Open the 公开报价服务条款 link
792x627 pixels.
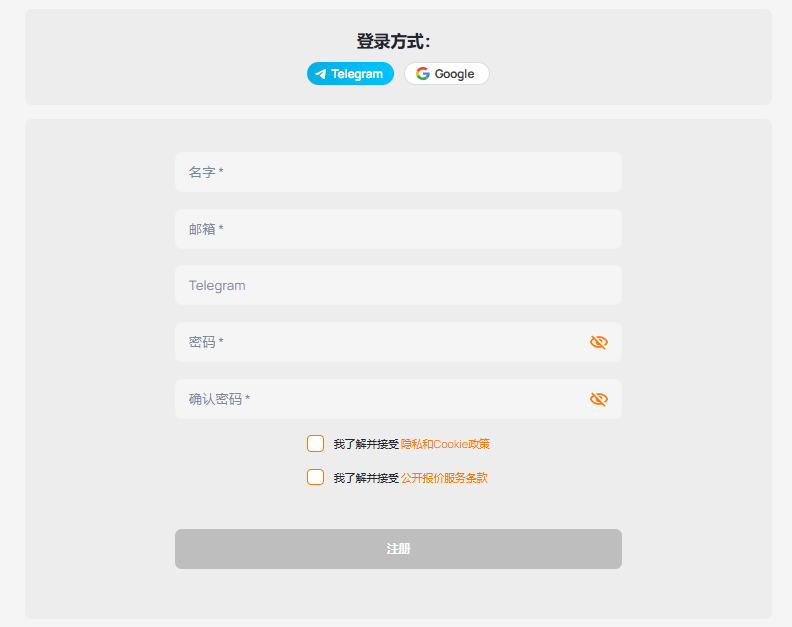(444, 478)
